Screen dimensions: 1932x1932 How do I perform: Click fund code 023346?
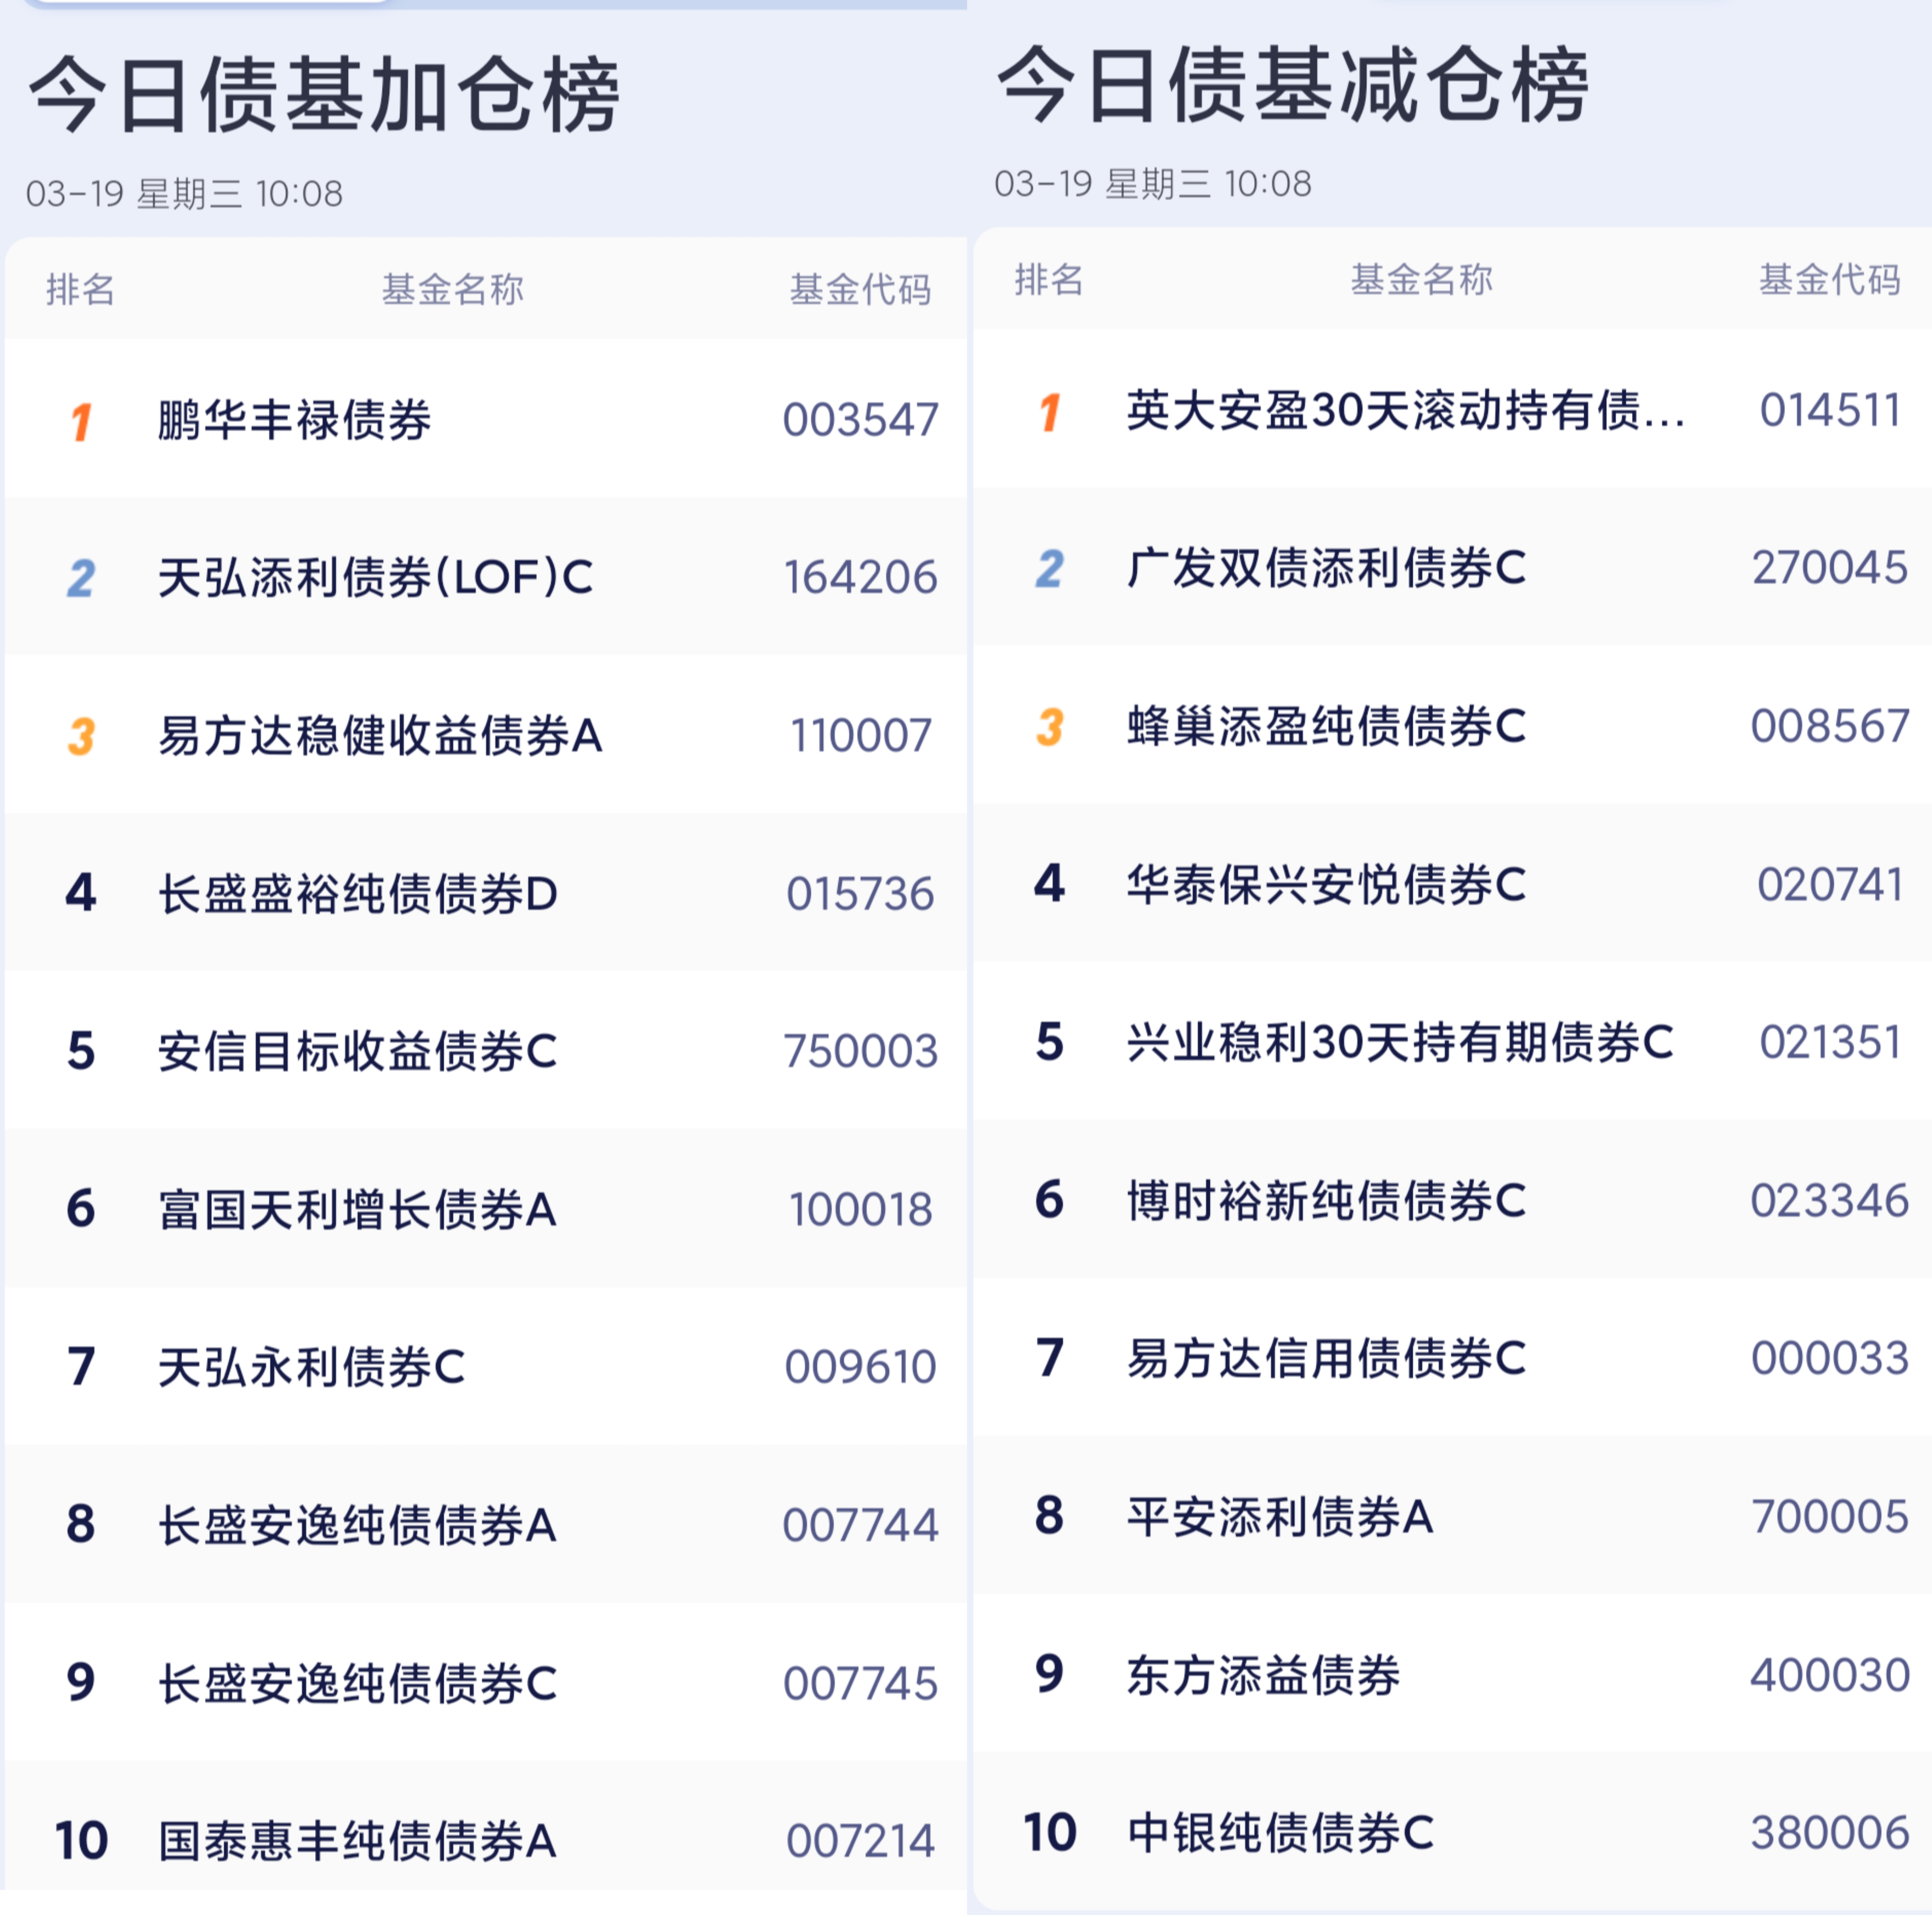[x=1829, y=1200]
